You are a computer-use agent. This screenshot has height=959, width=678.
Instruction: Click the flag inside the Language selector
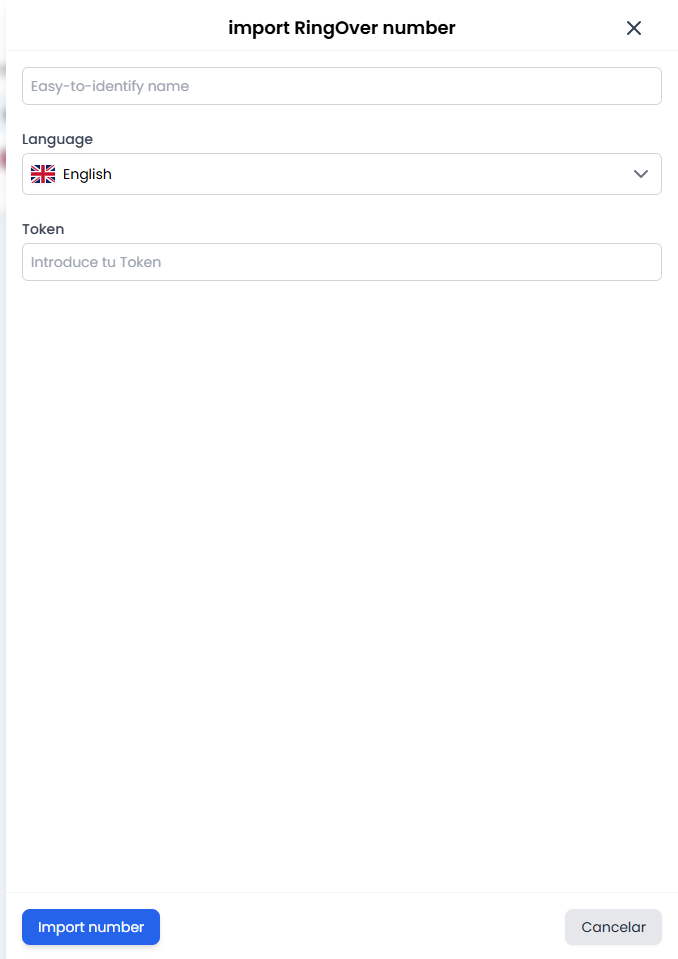[42, 173]
